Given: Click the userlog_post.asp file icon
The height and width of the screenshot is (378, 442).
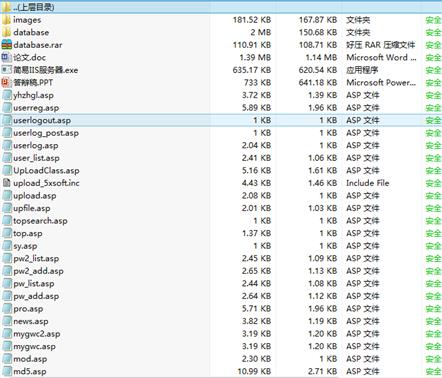Looking at the screenshot, I should point(7,133).
